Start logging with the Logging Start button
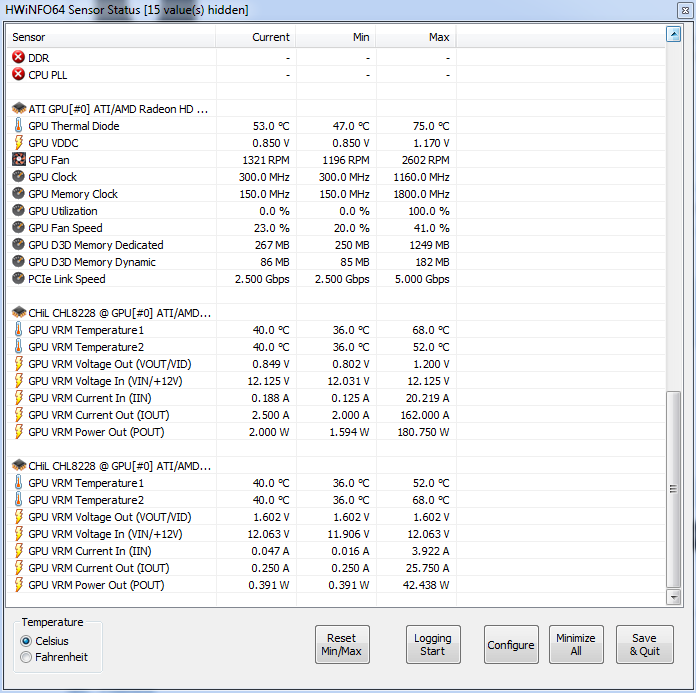This screenshot has width=696, height=693. pos(433,644)
